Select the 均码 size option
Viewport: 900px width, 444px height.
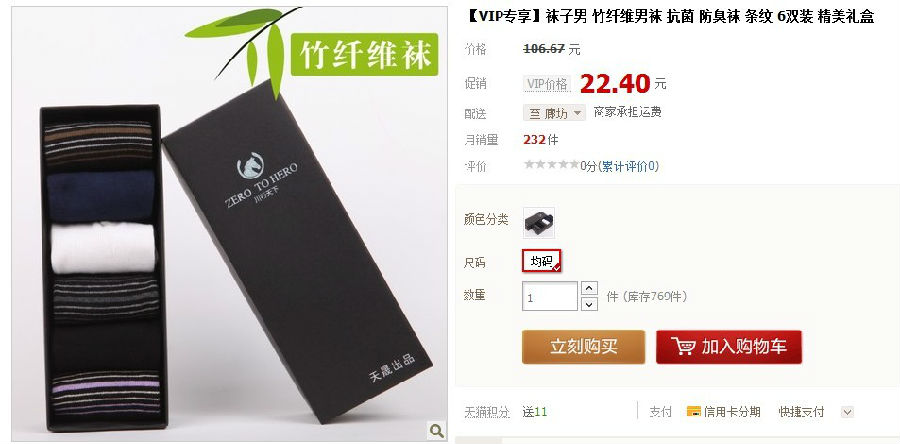(x=541, y=261)
